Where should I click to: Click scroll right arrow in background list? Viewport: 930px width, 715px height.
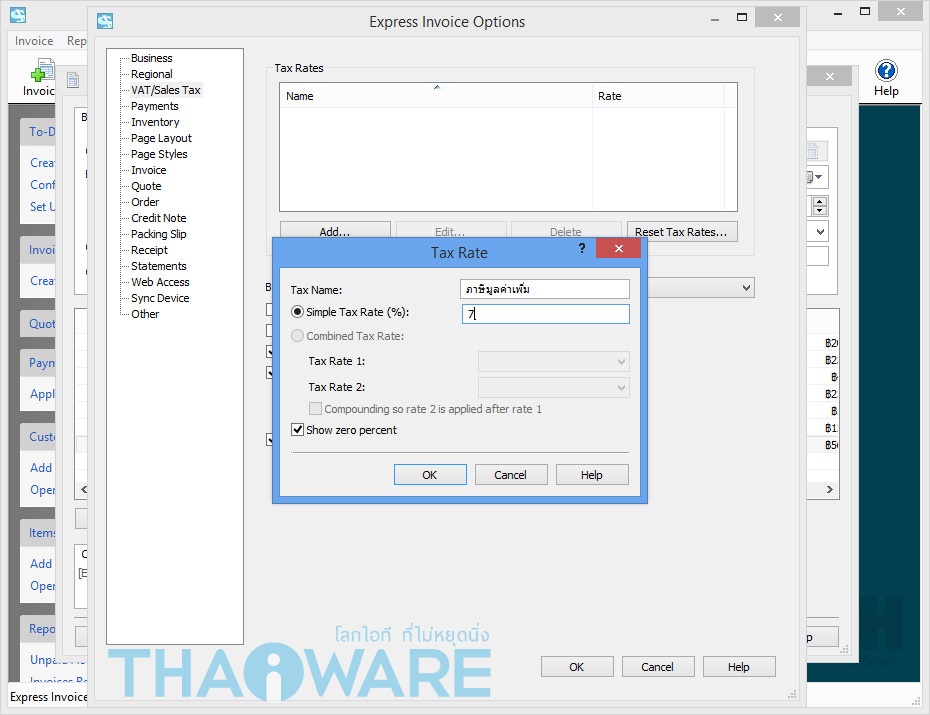click(x=830, y=490)
